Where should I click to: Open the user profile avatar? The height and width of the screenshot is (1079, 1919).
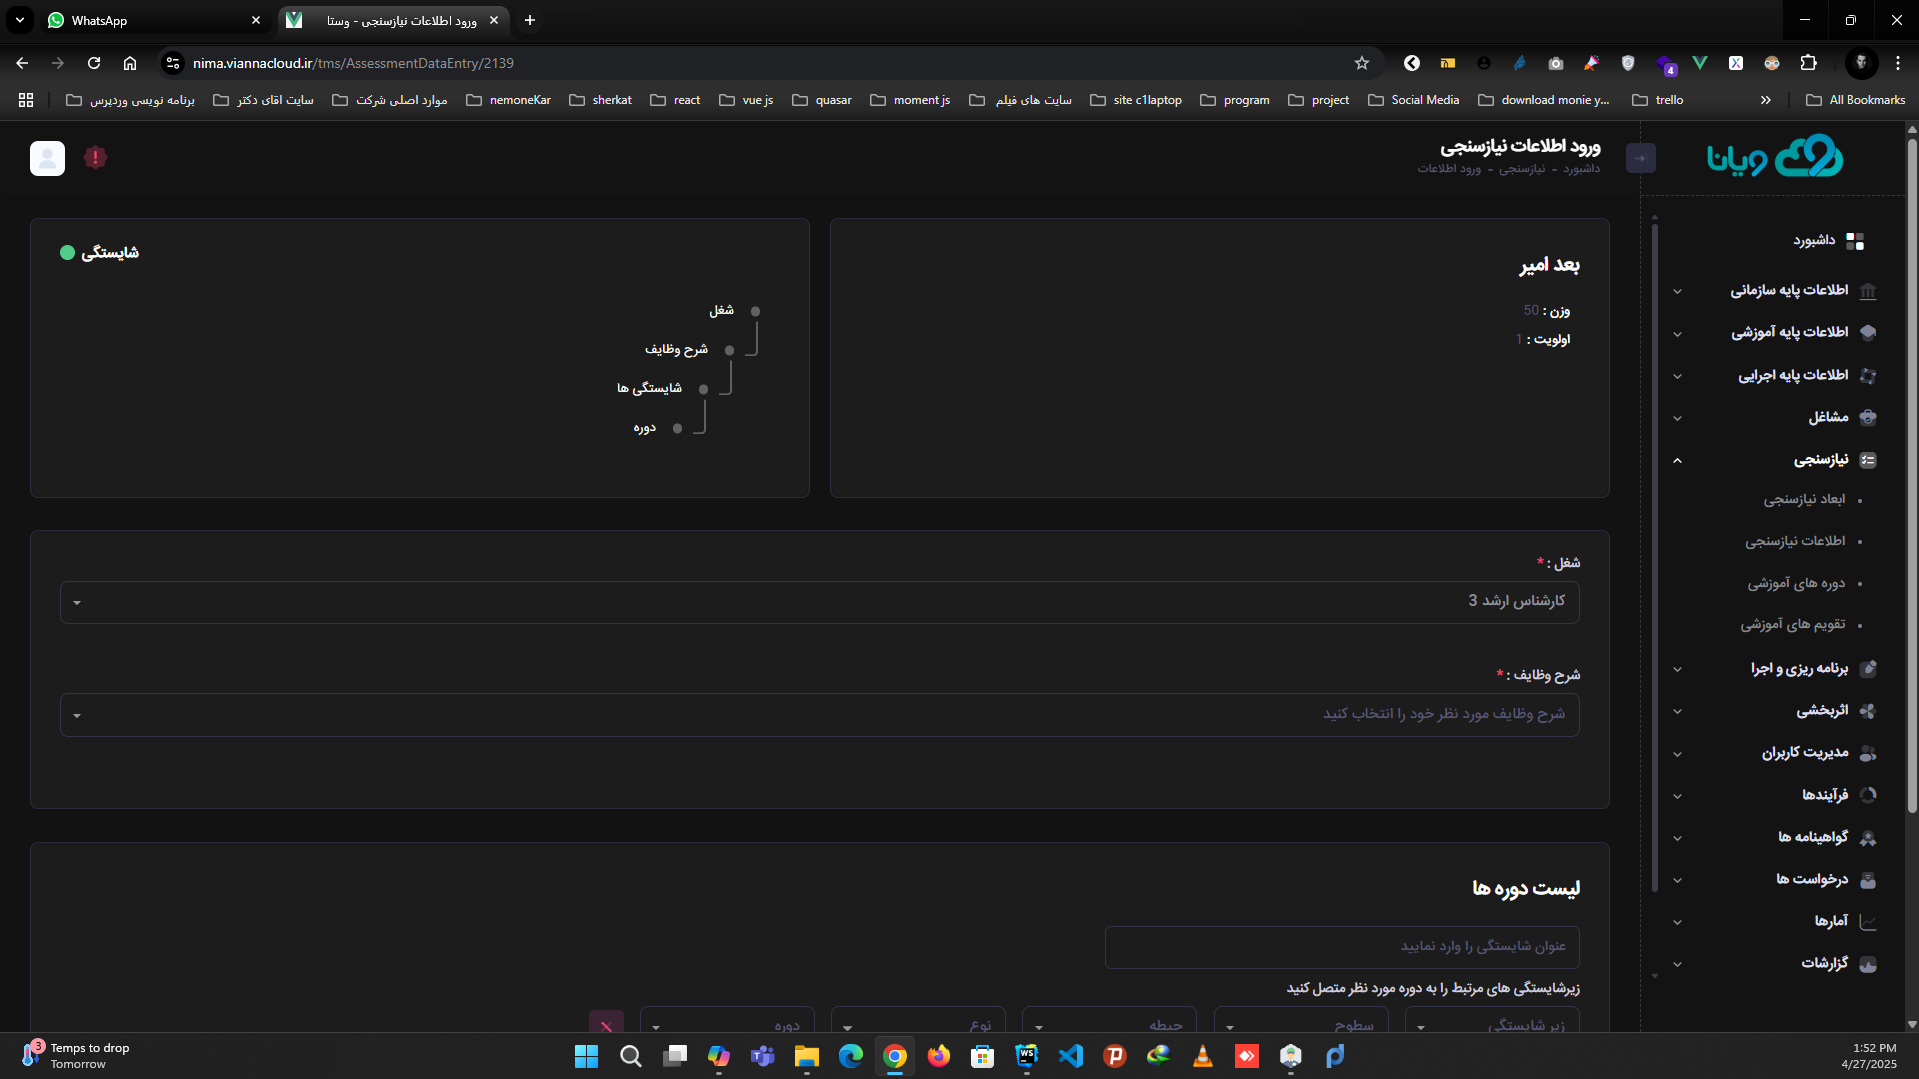pos(47,158)
